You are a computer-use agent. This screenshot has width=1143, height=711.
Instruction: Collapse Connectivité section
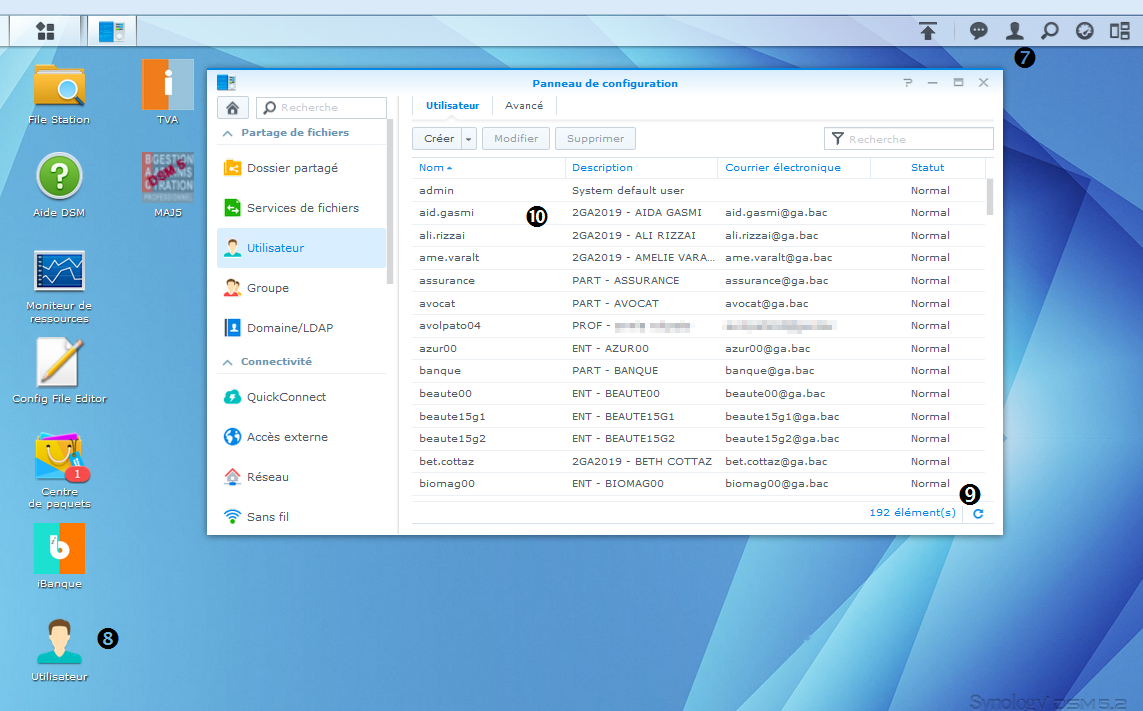tap(227, 362)
